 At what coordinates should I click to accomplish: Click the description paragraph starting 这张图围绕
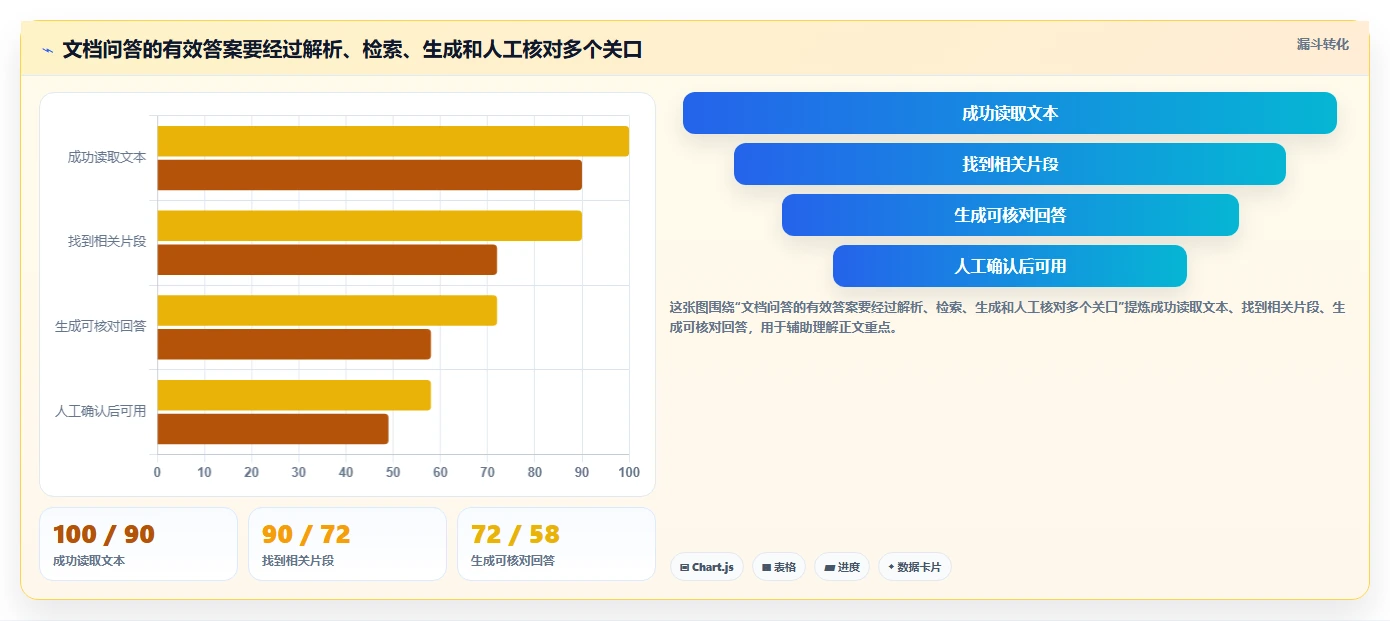pos(1007,317)
